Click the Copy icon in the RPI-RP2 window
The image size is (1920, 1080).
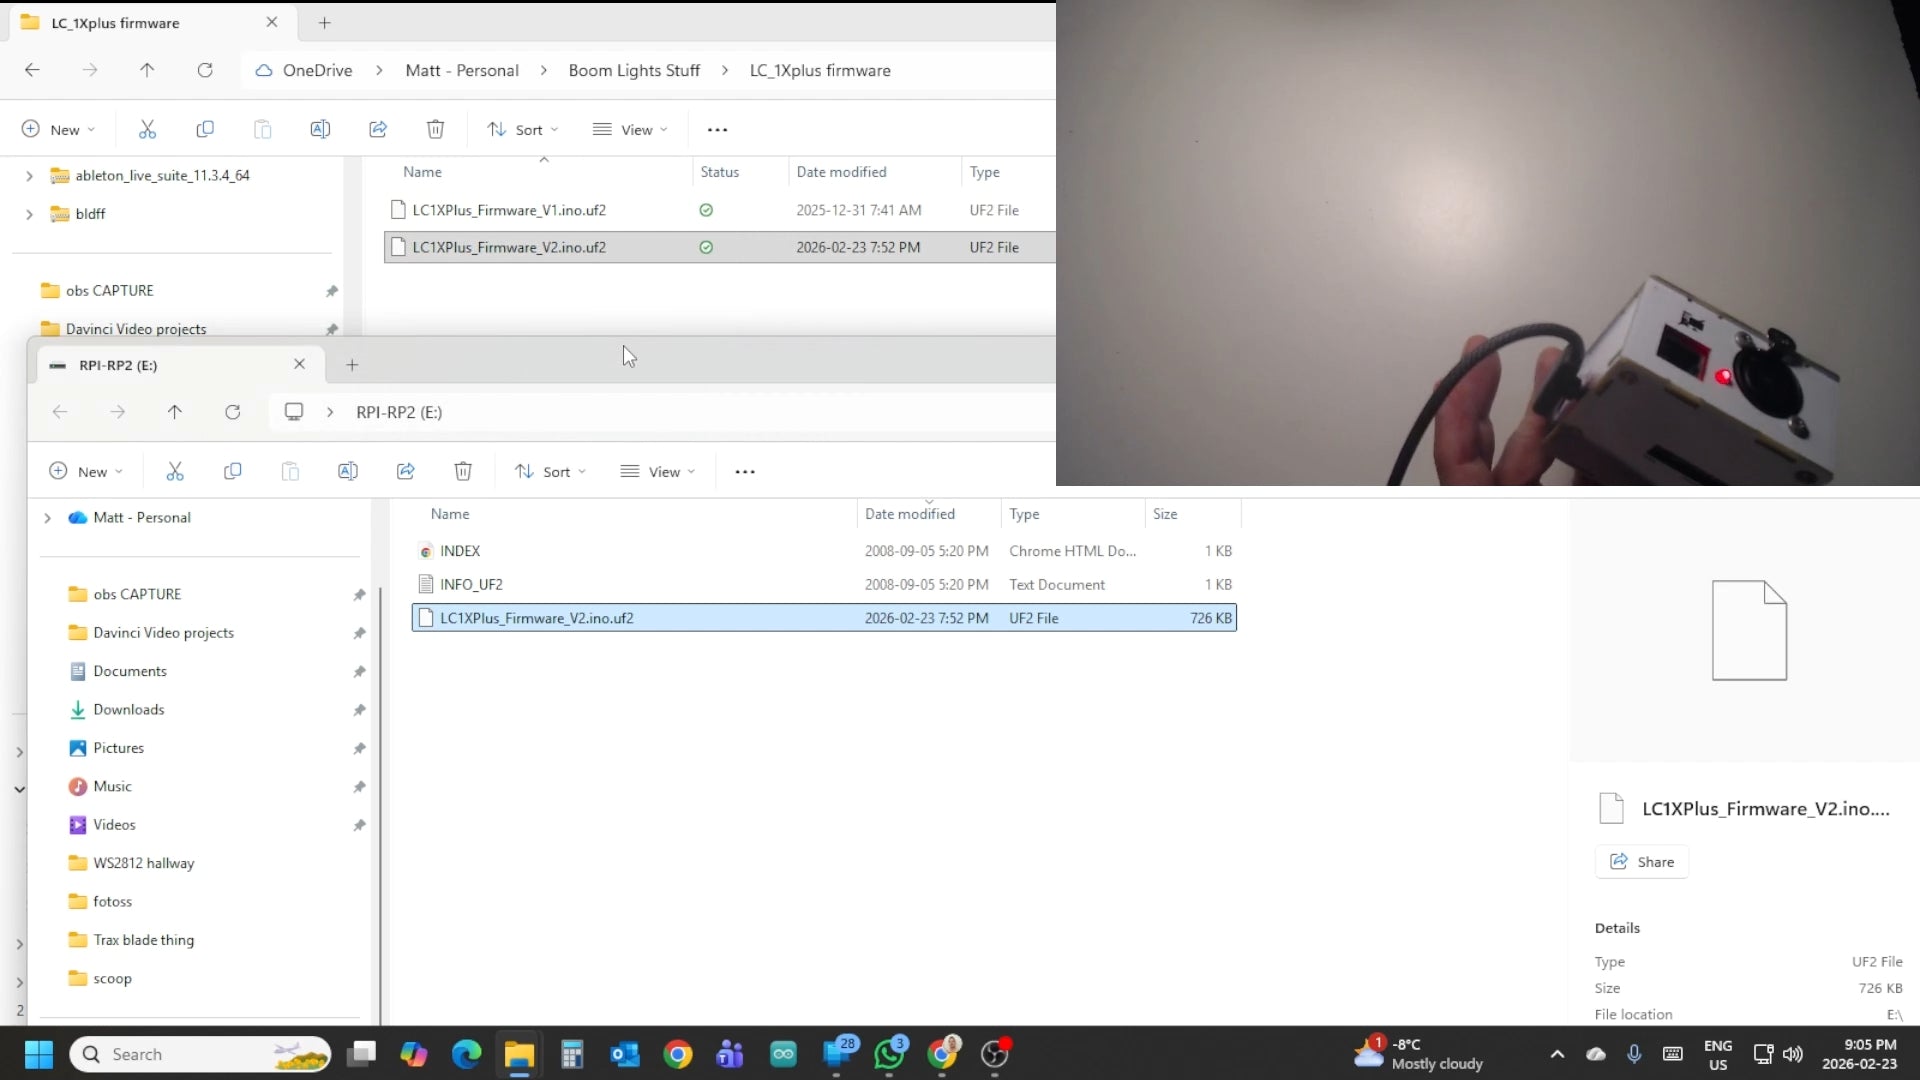click(232, 471)
